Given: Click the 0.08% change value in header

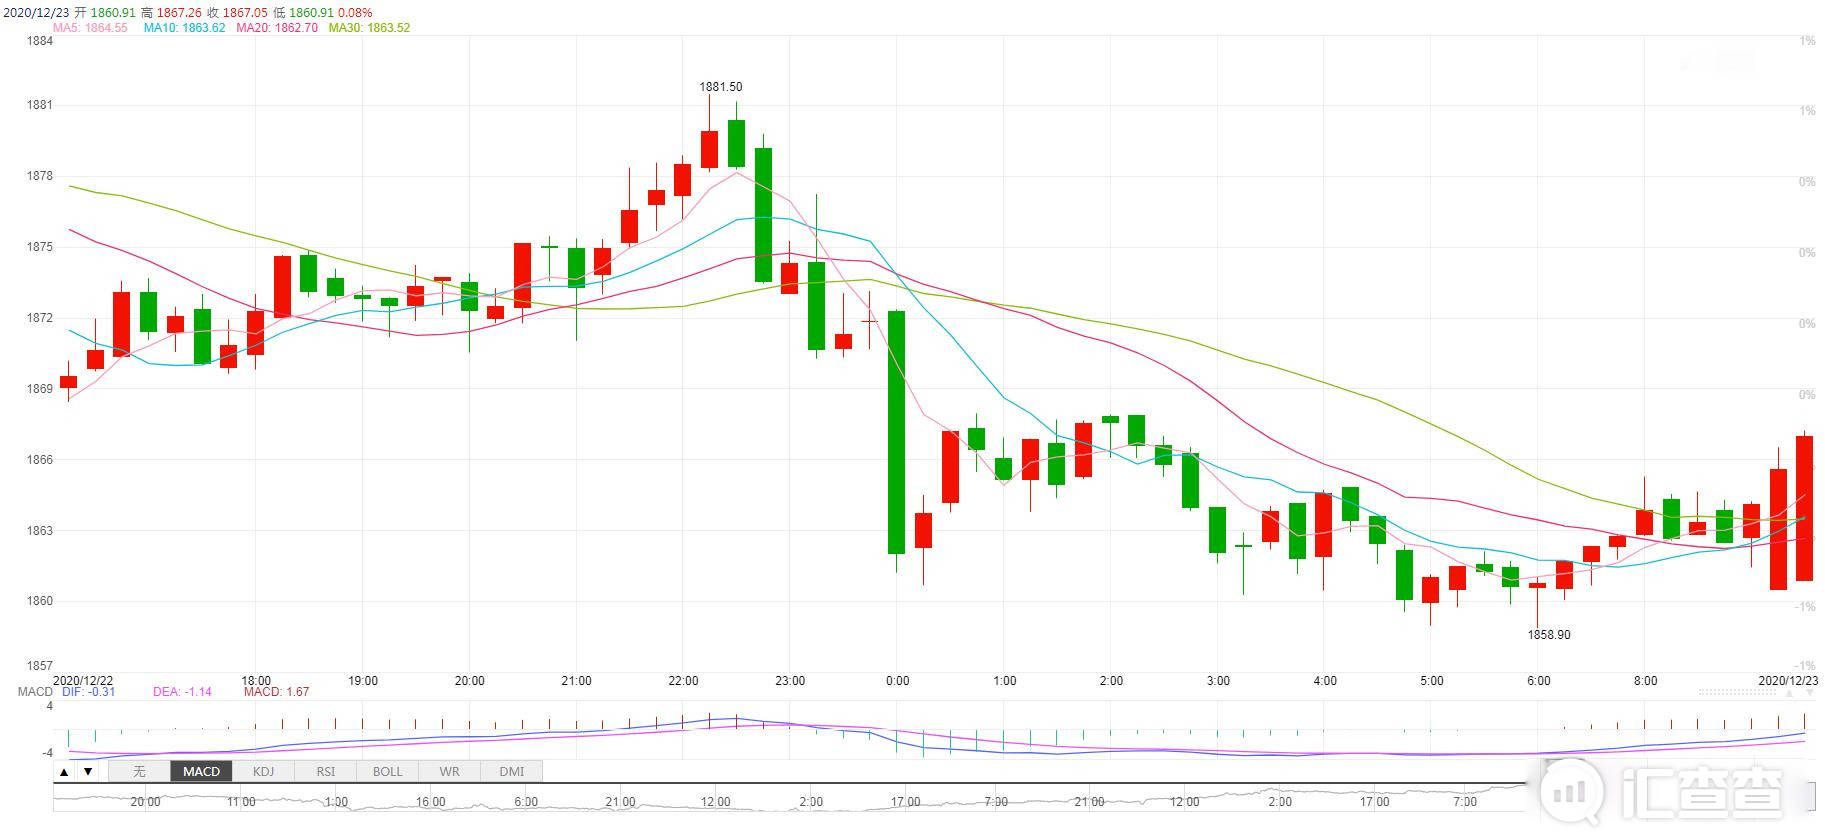Looking at the screenshot, I should (x=355, y=13).
